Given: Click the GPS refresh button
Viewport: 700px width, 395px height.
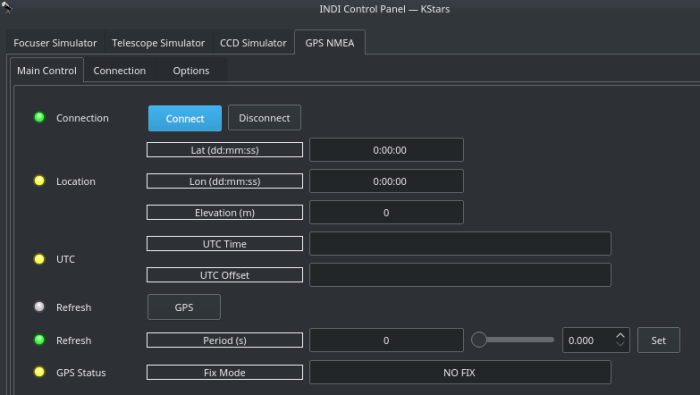Looking at the screenshot, I should [x=184, y=307].
